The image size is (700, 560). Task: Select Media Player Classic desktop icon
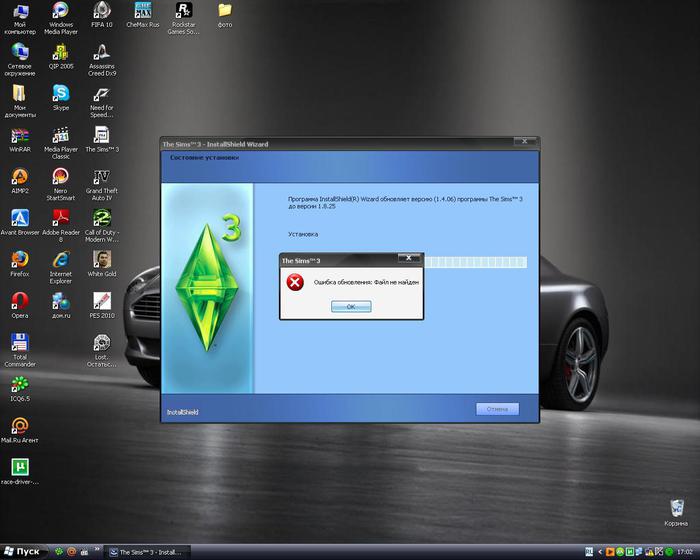(x=61, y=143)
